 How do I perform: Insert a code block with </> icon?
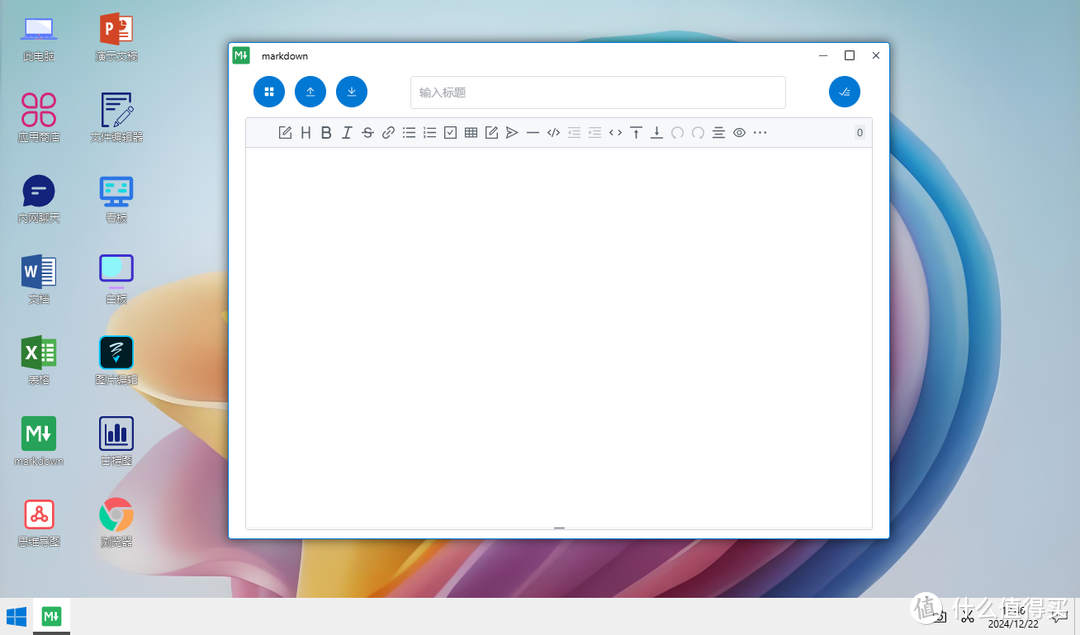point(553,133)
